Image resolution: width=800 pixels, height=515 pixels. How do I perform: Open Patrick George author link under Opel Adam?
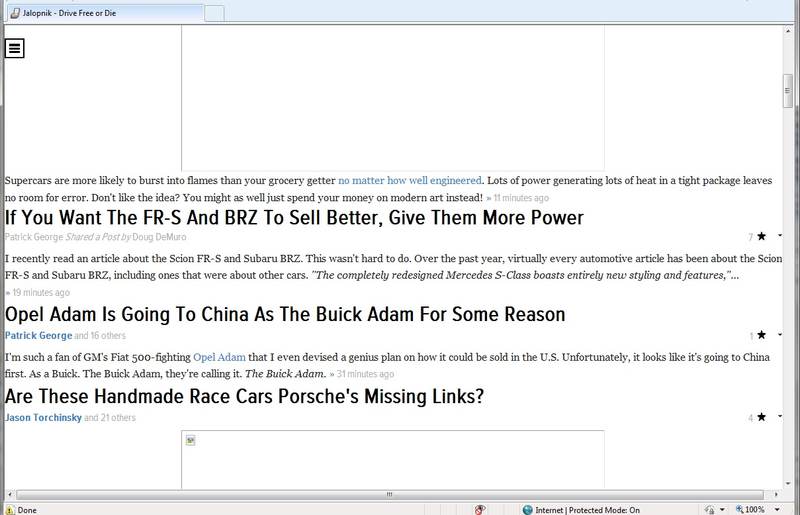pos(38,335)
